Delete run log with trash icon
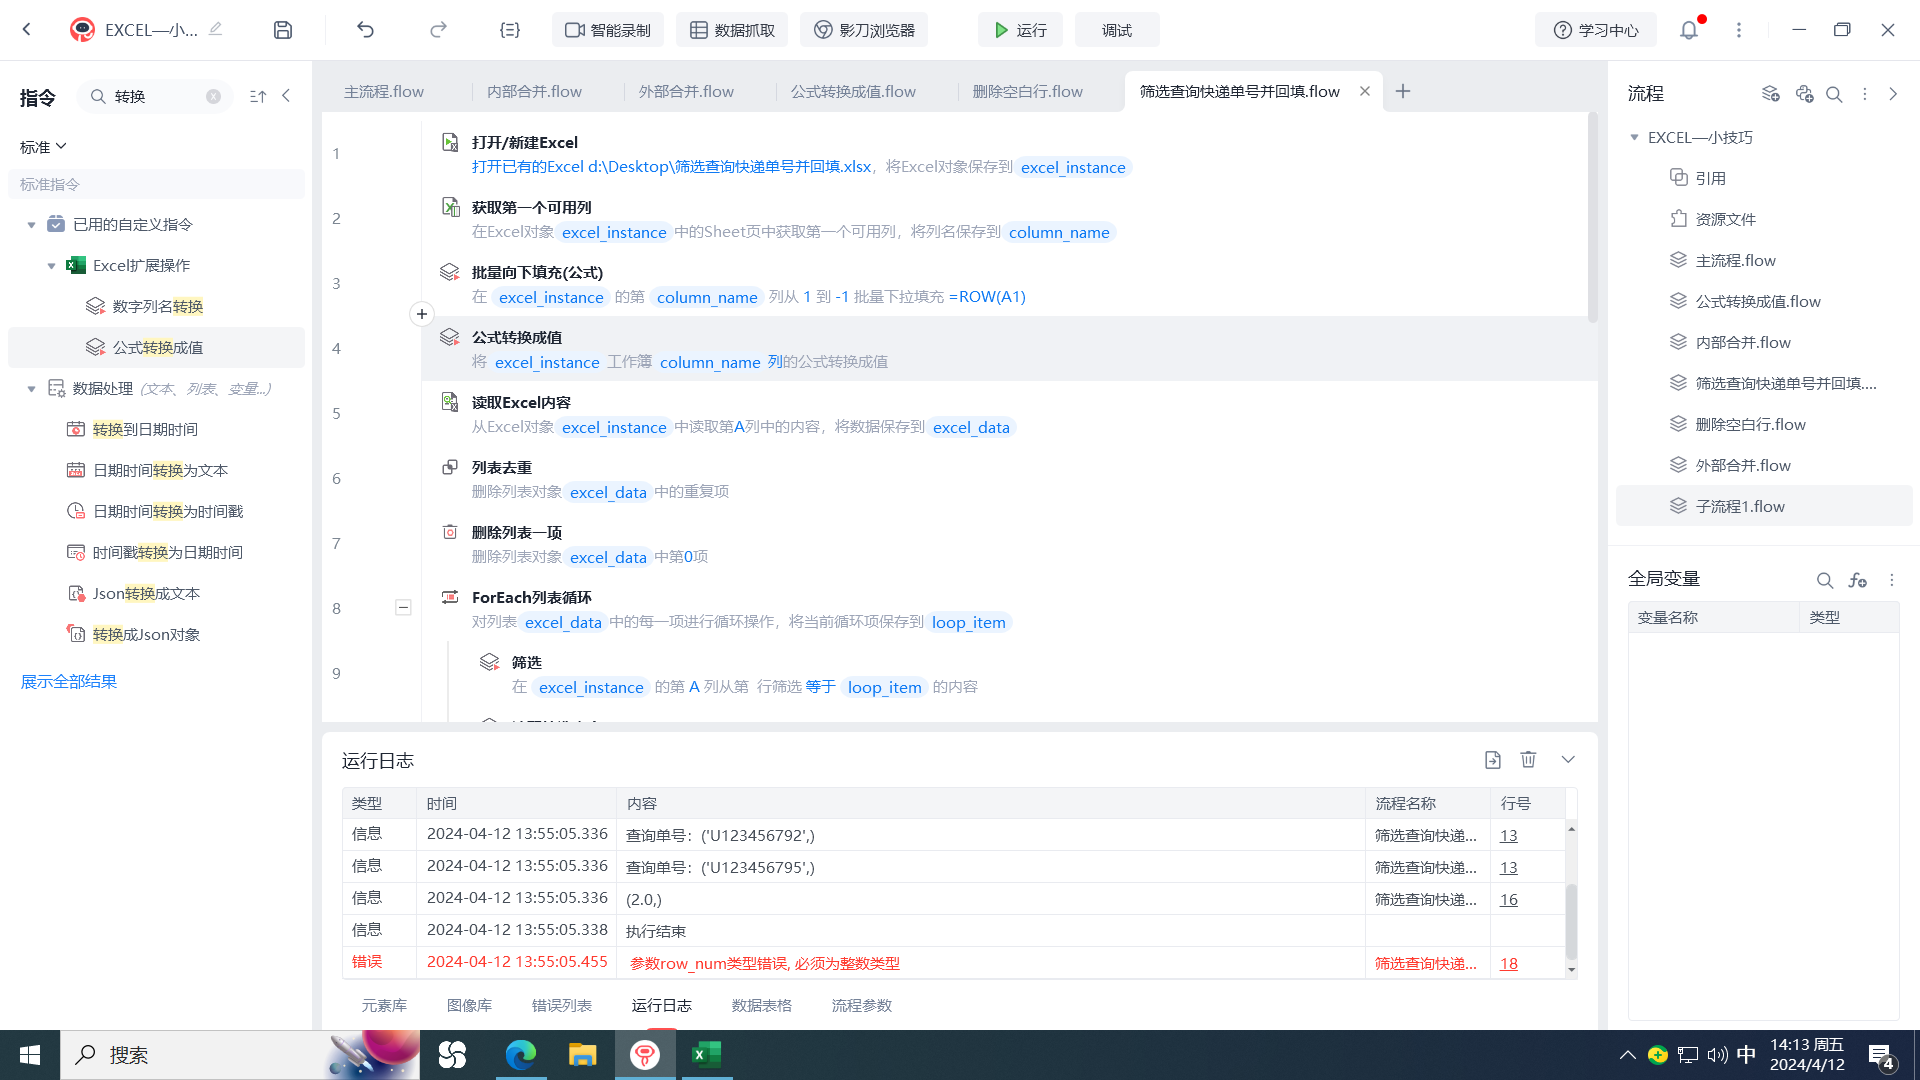 point(1528,760)
